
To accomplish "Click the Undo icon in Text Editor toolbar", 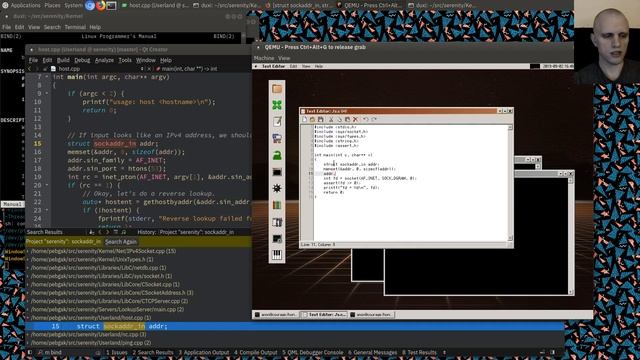I will [366, 119].
